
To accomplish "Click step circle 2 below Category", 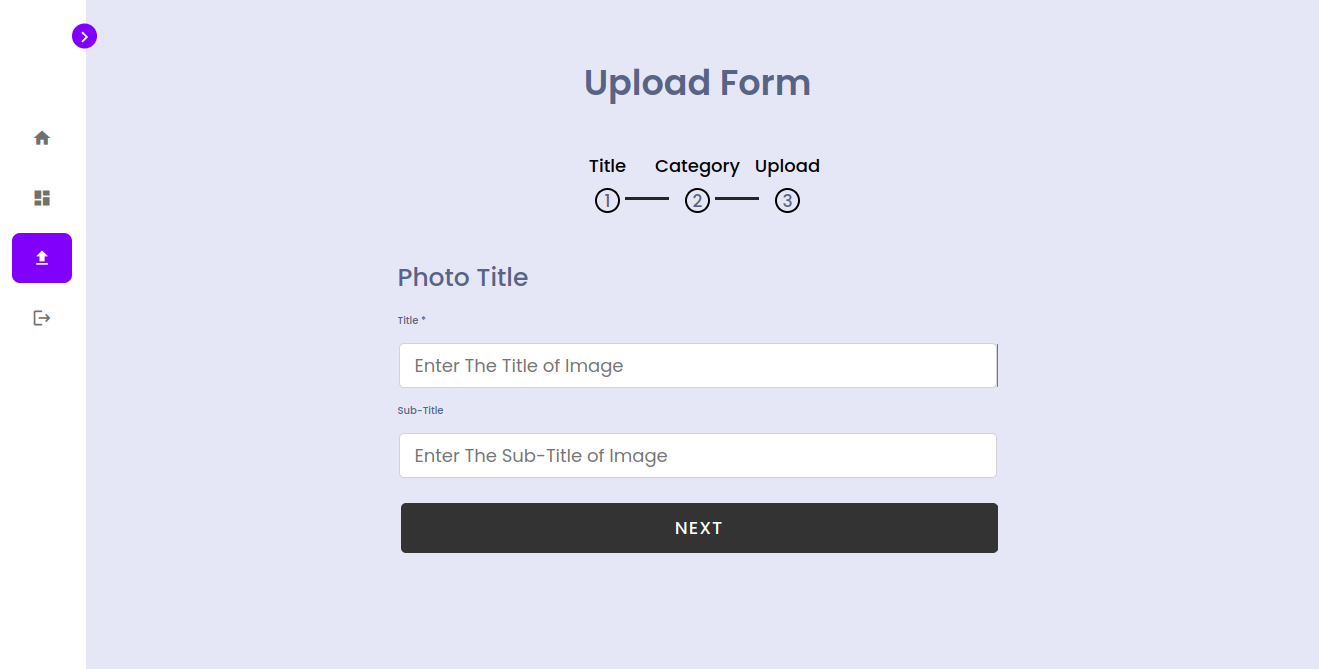I will point(697,200).
